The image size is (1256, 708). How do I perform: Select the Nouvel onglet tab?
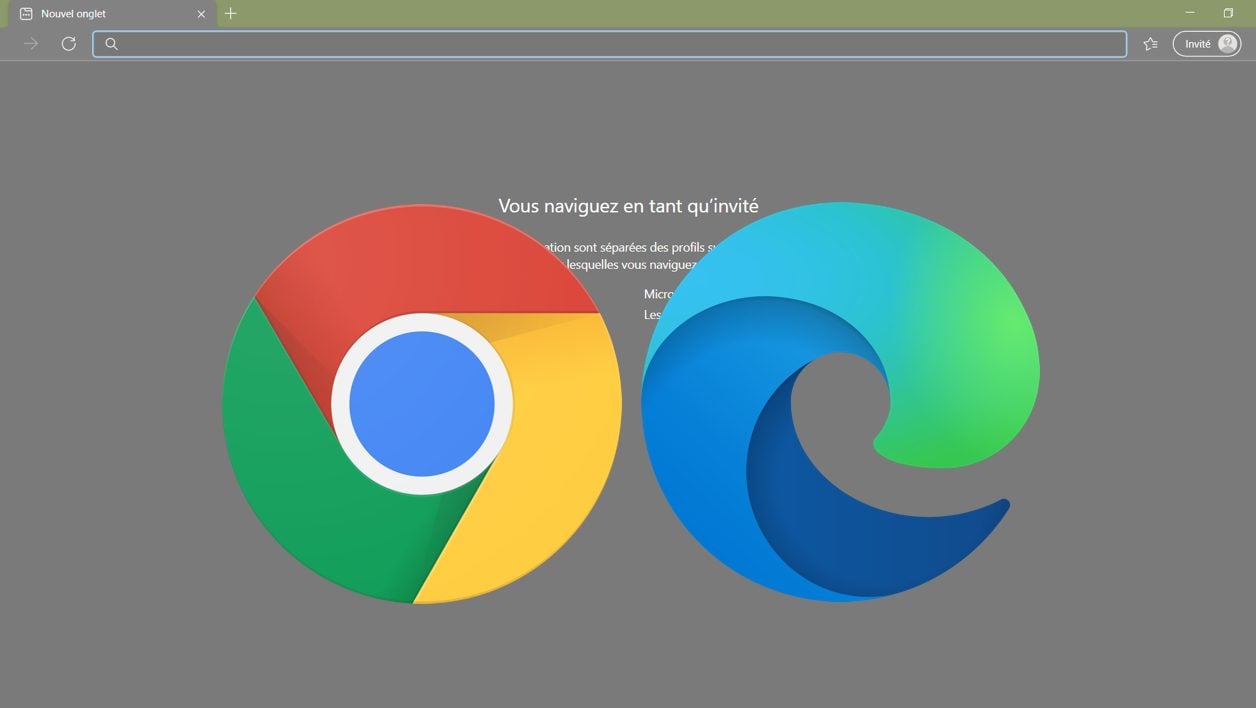coord(112,14)
